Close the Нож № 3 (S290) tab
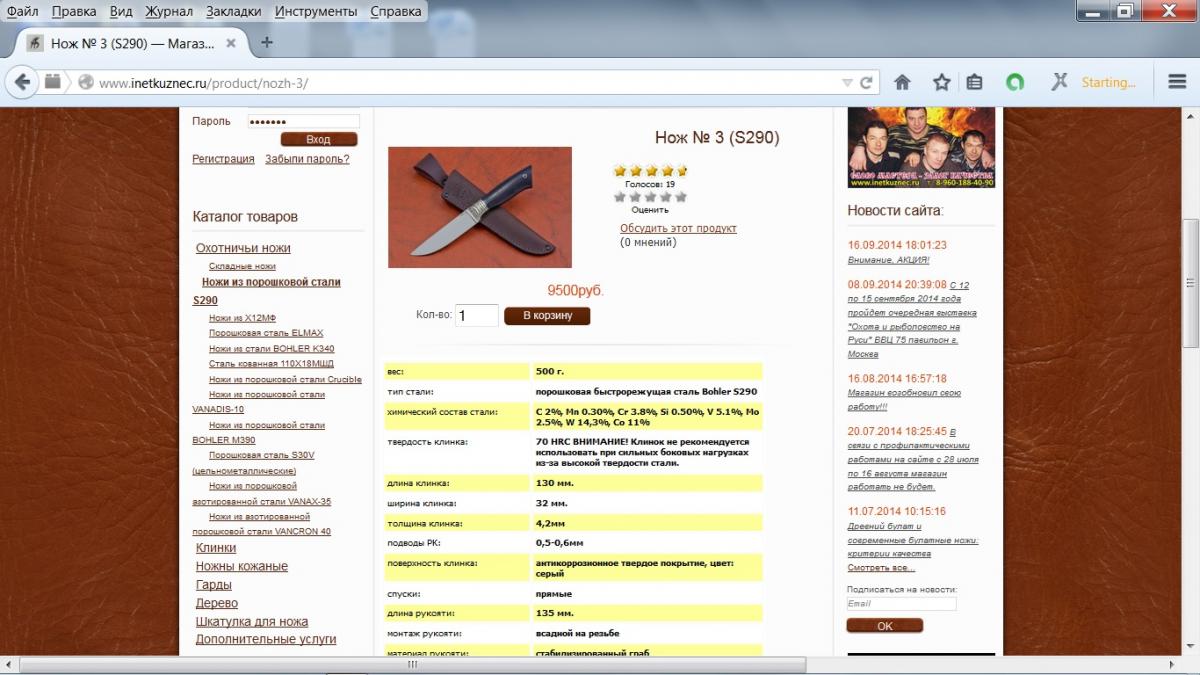Screen dimensions: 1200x675 click(231, 43)
